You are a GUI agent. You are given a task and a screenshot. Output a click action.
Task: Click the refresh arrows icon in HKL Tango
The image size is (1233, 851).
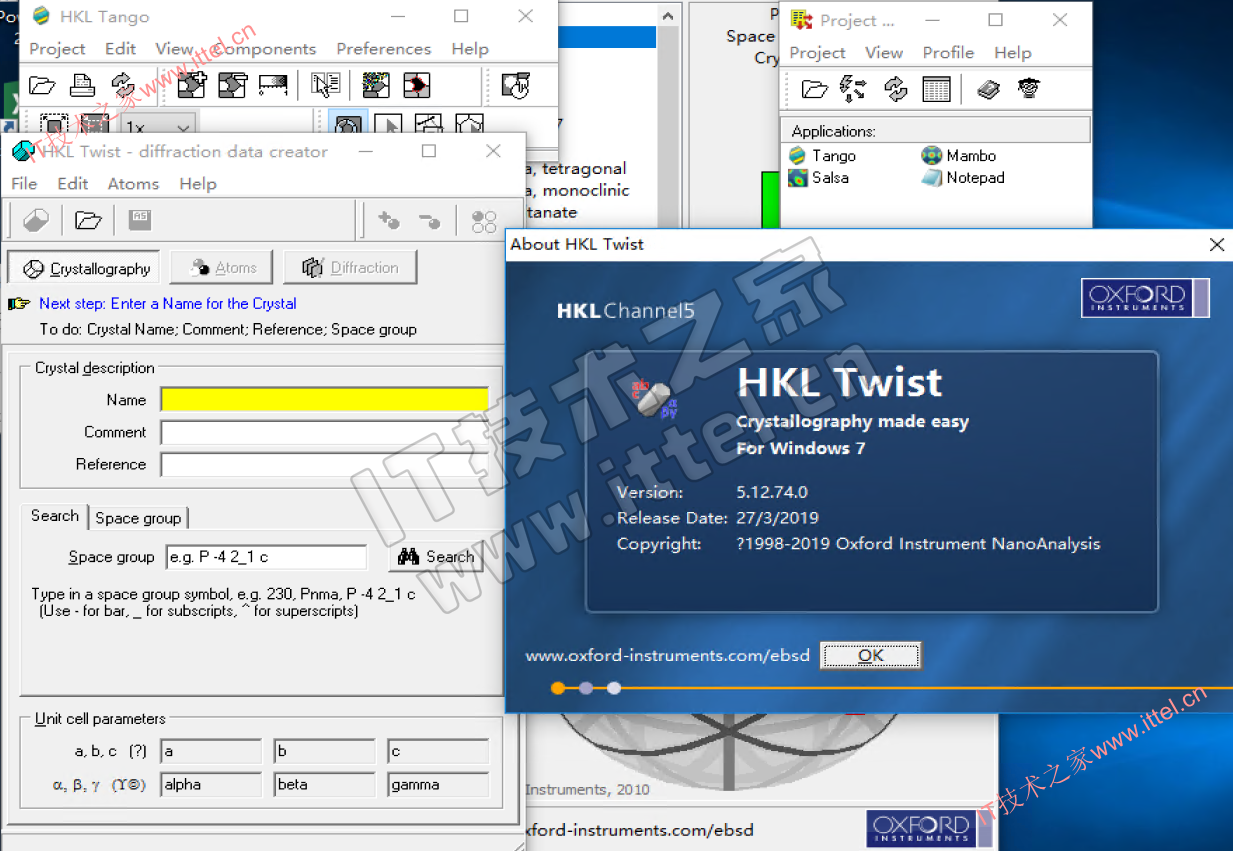click(122, 85)
